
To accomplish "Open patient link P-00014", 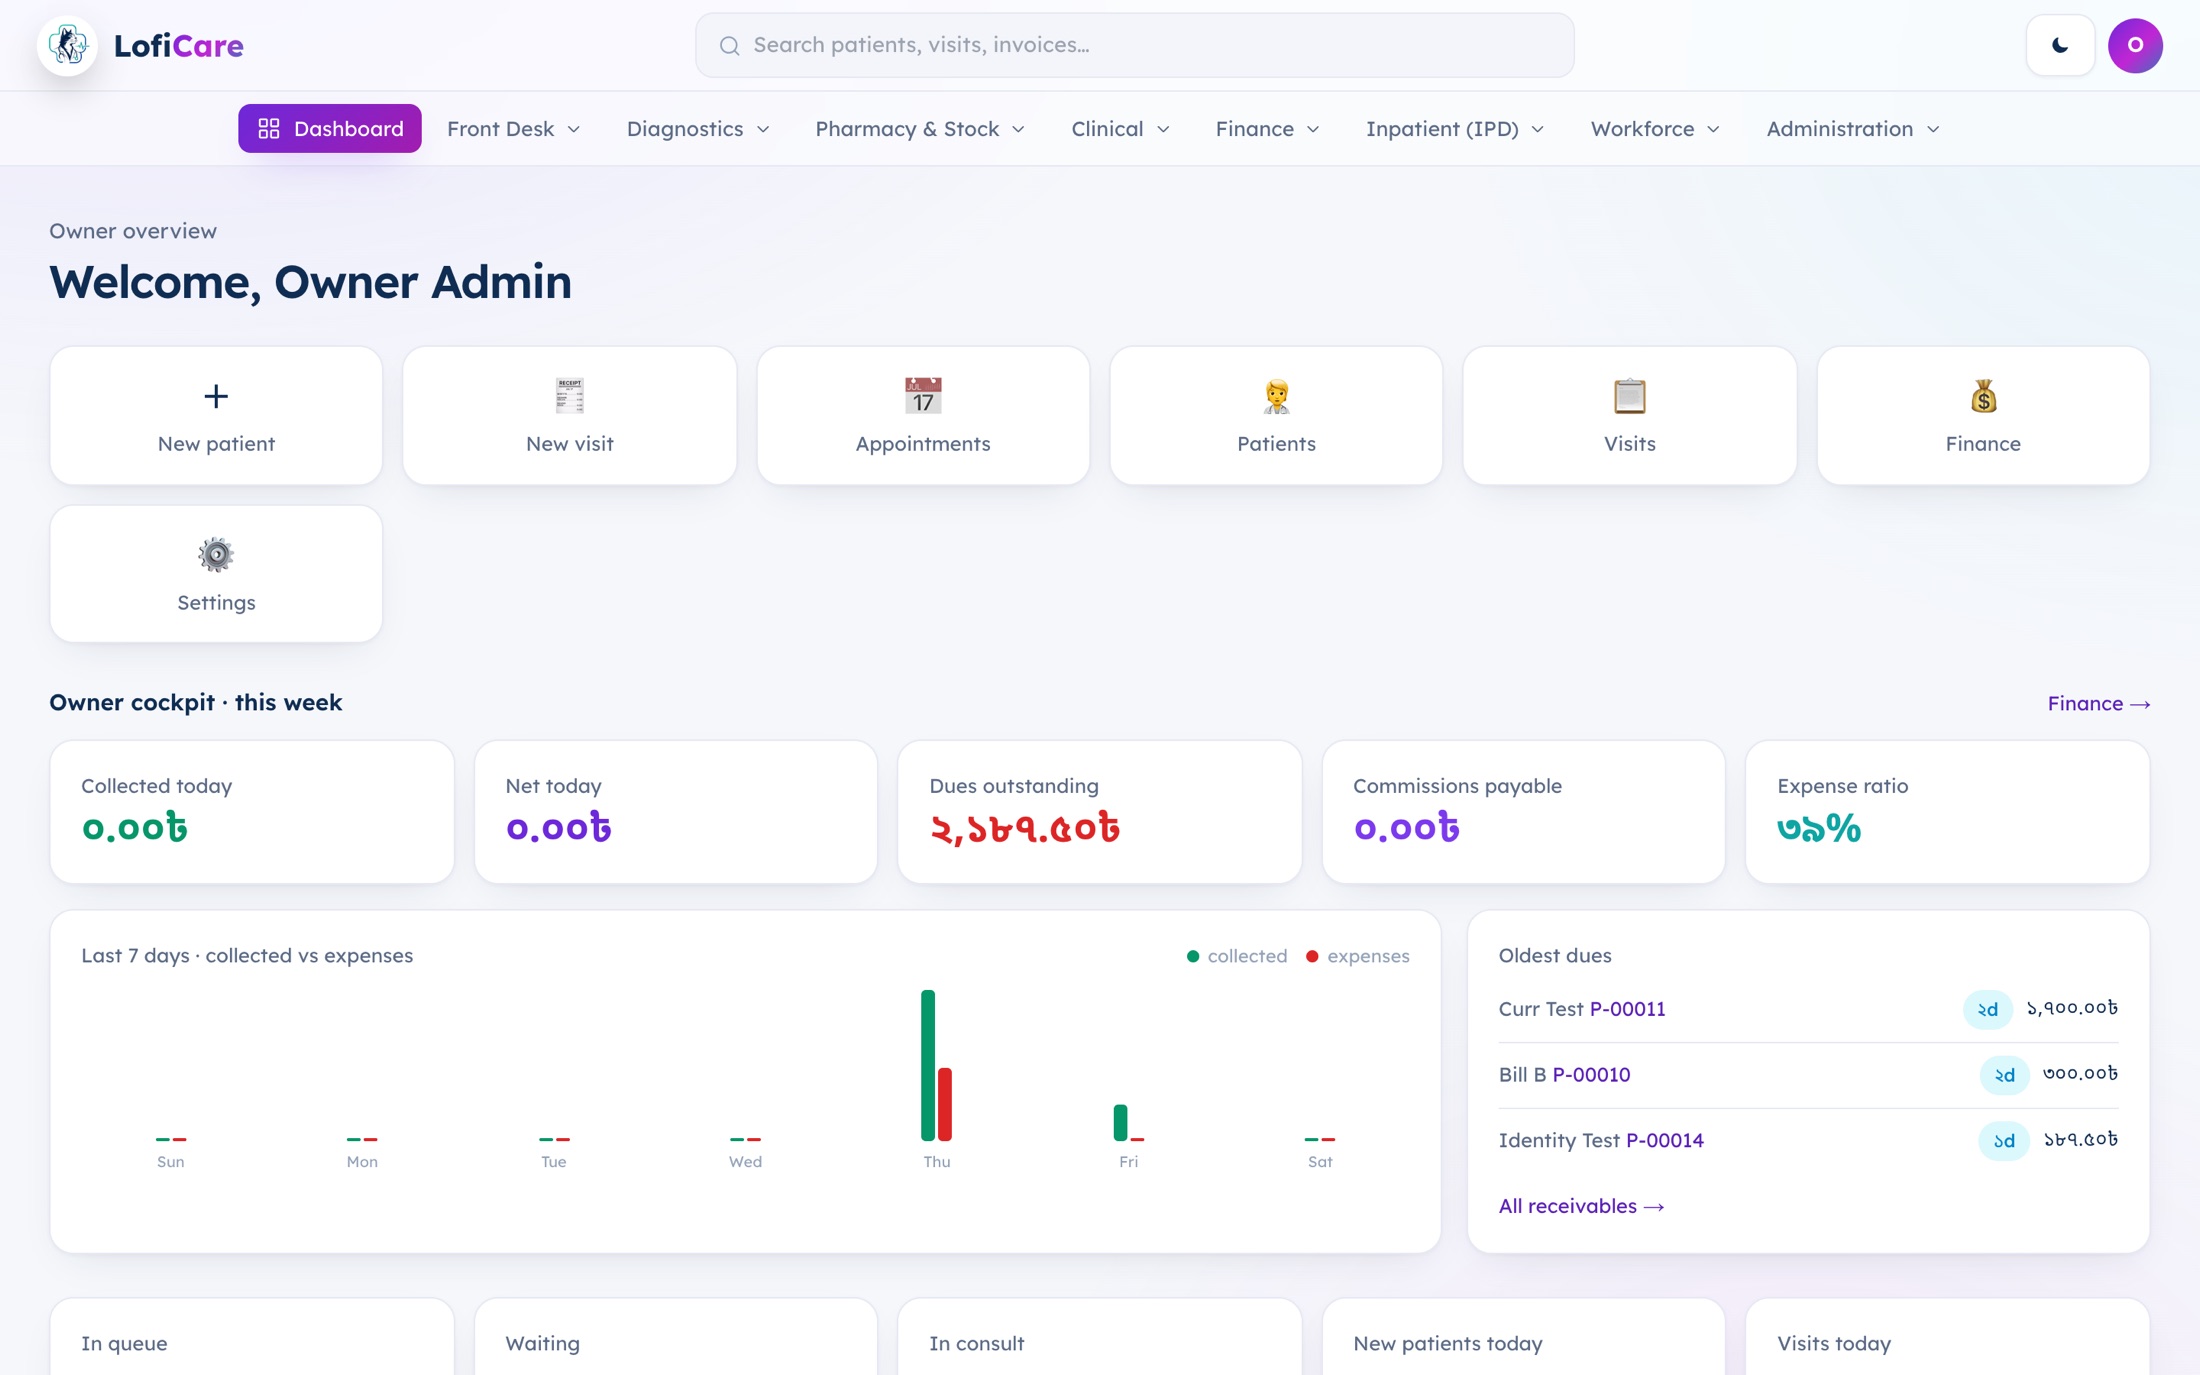I will (1665, 1140).
